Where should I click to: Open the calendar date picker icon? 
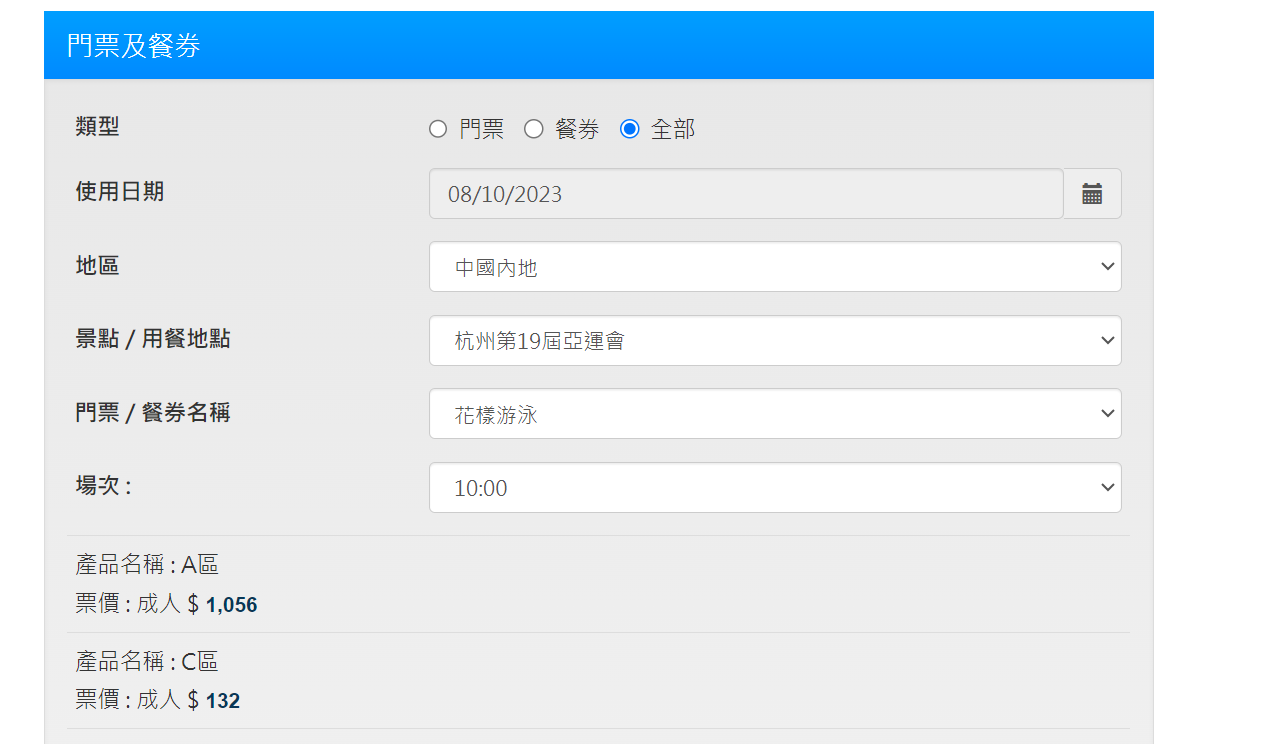(1092, 194)
